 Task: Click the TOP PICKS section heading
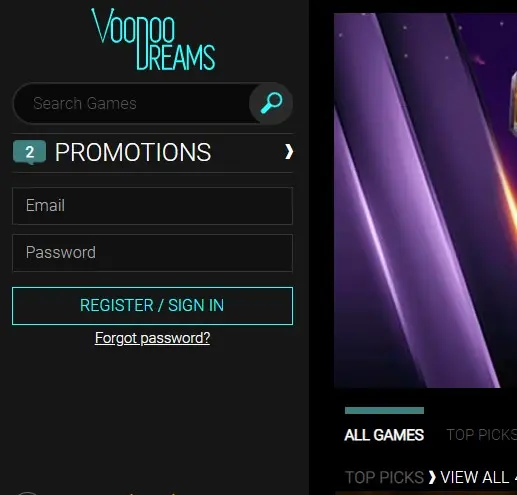click(x=384, y=477)
